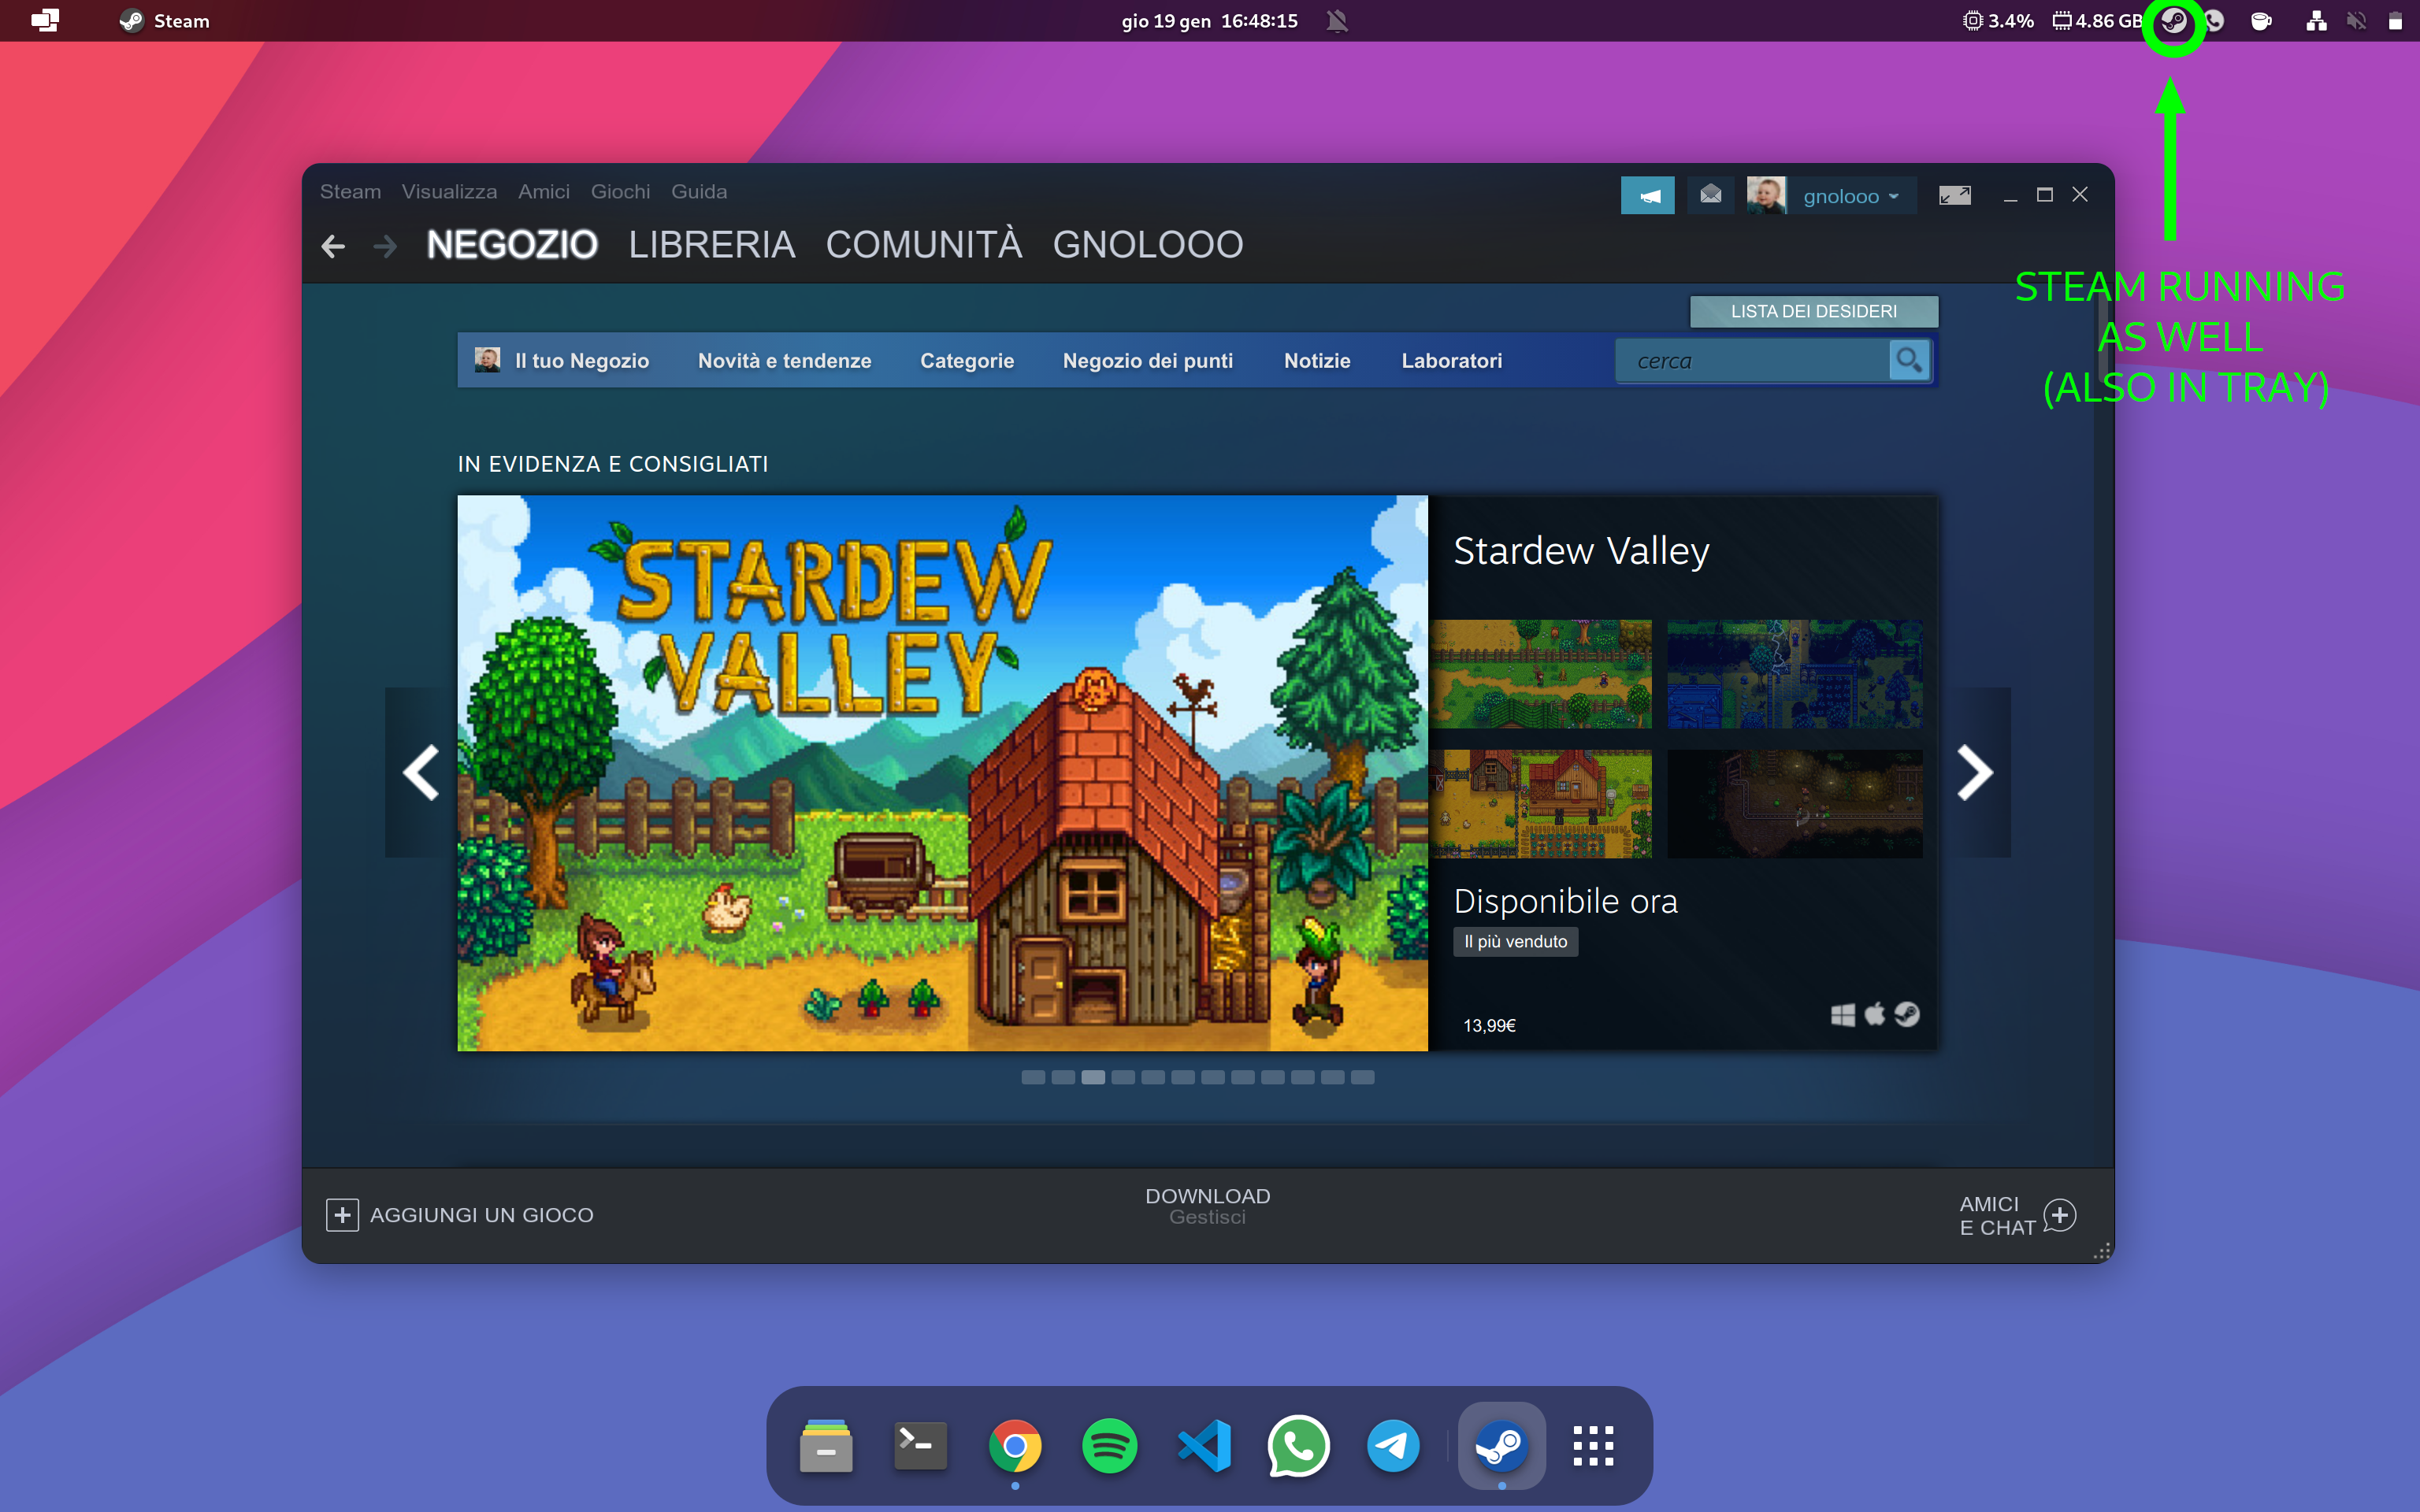Switch Steam to Big Picture mode
The width and height of the screenshot is (2420, 1512).
click(x=1954, y=195)
